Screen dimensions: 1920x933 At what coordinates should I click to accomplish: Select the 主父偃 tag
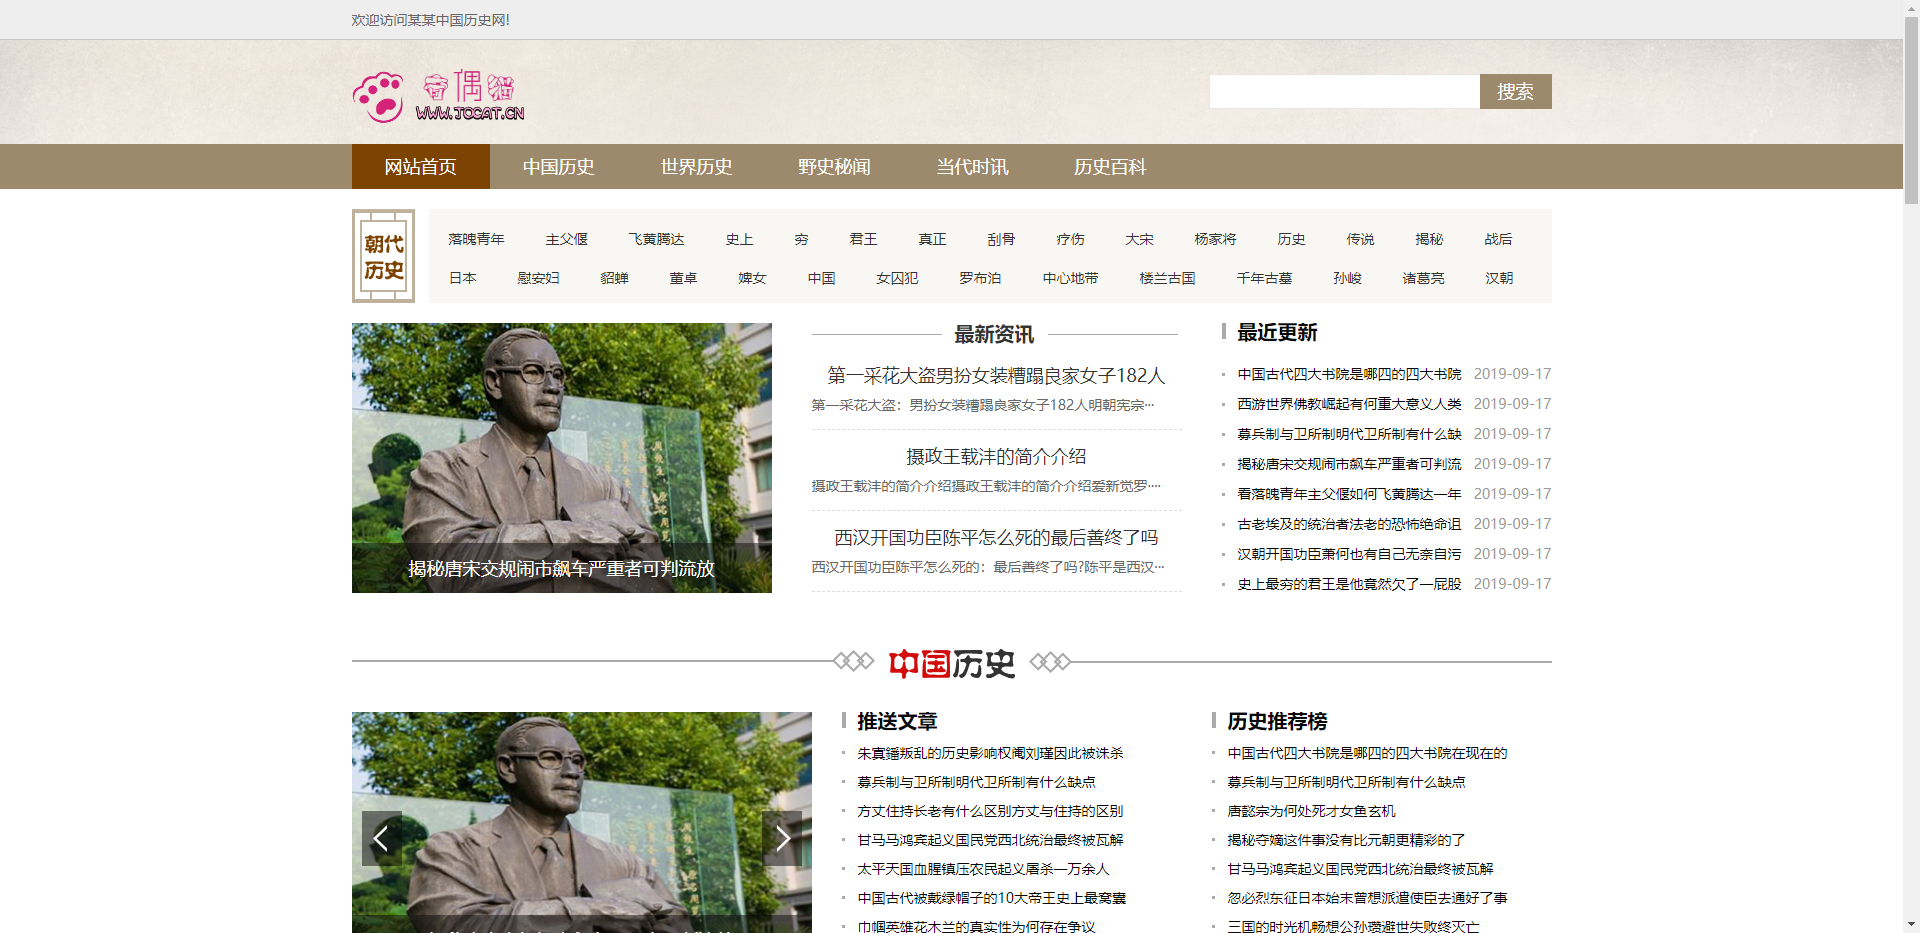[x=567, y=239]
